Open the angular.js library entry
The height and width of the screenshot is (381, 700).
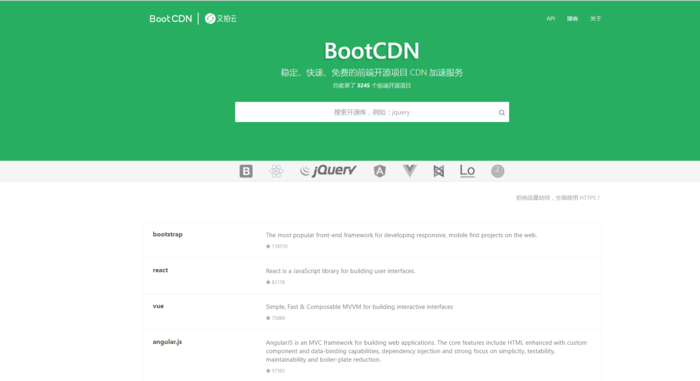tap(167, 342)
